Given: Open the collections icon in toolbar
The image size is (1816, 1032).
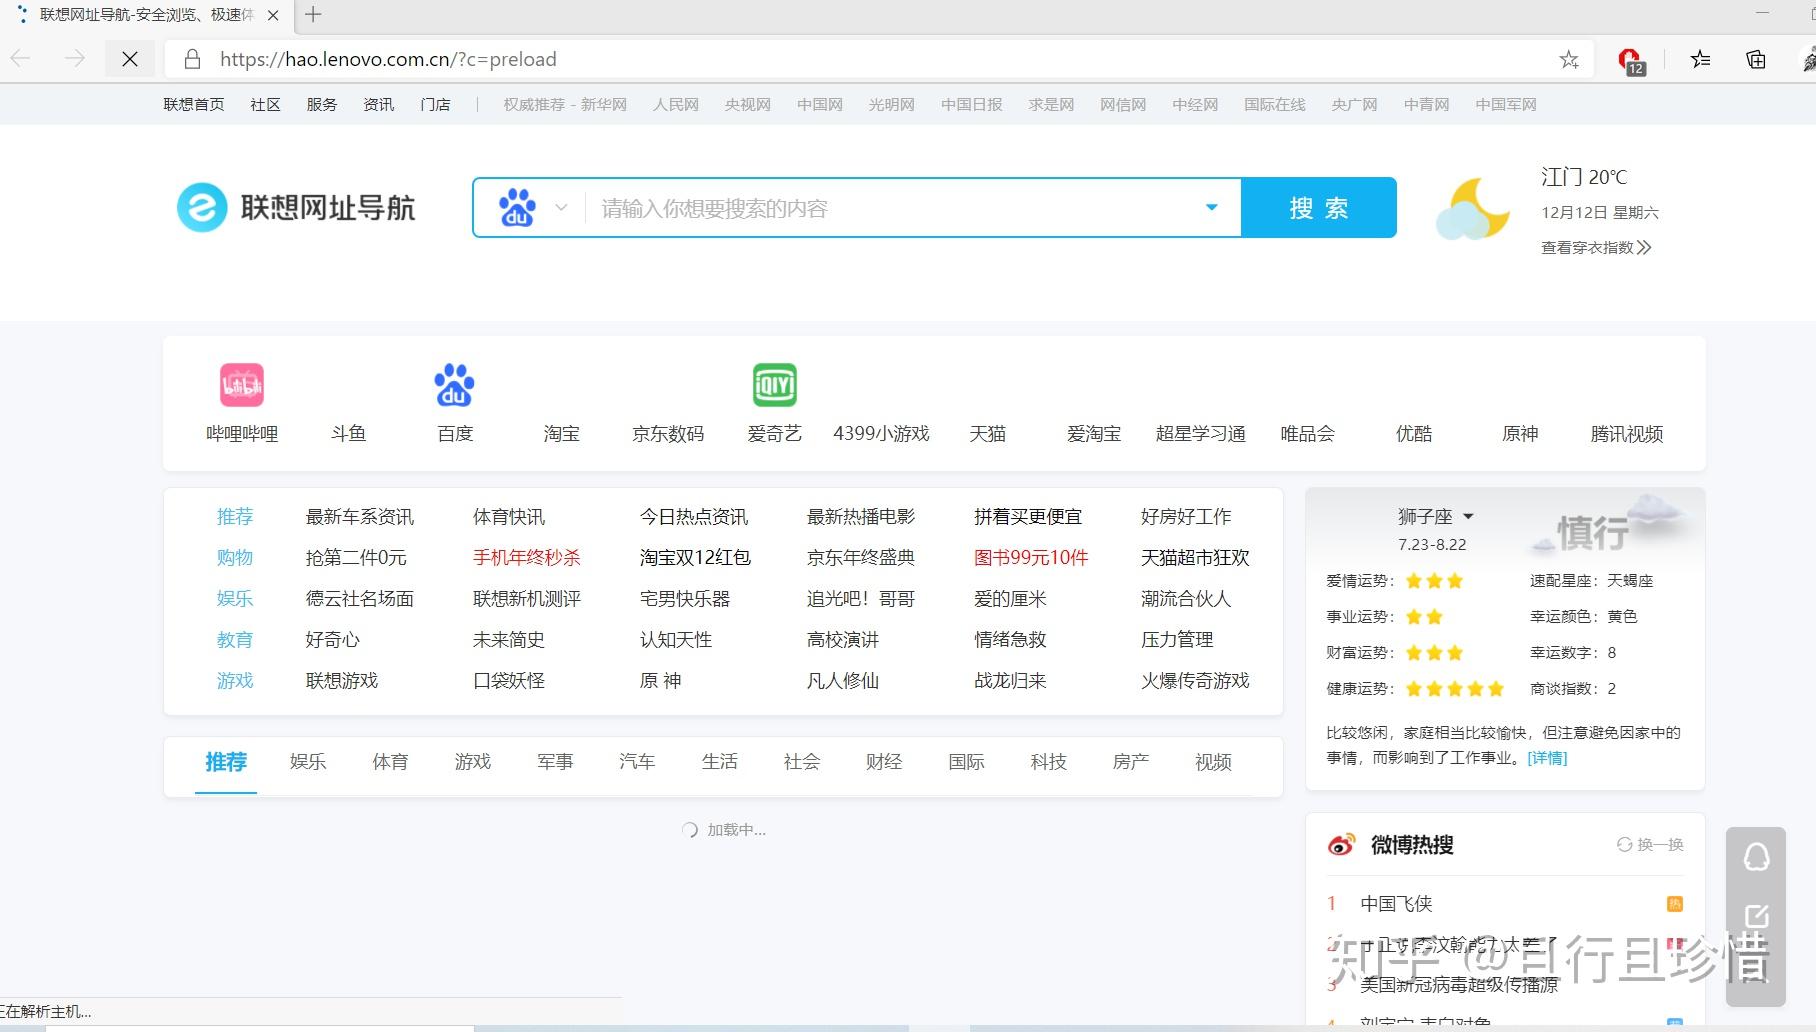Looking at the screenshot, I should 1756,59.
